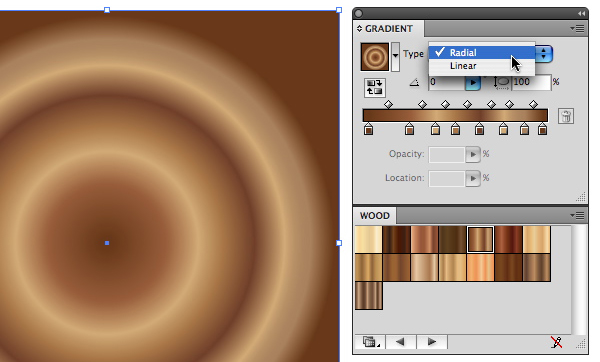This screenshot has height=362, width=600.
Task: Click the aspect ratio icon
Action: pos(502,83)
